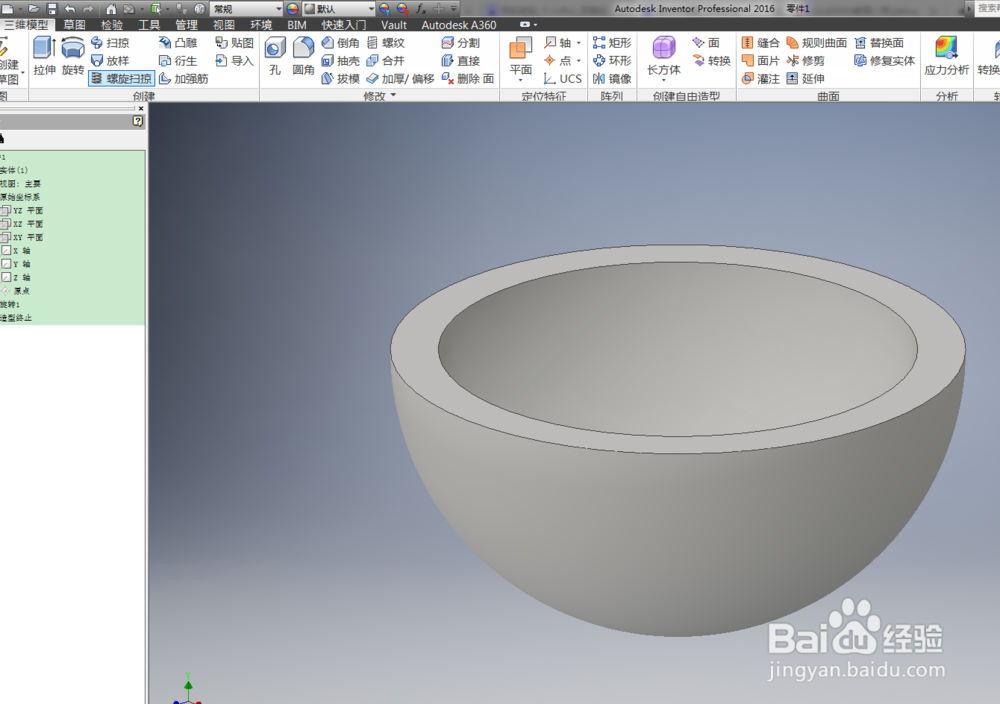The width and height of the screenshot is (1000, 704).
Task: Open browser panel help button
Action: 138,121
